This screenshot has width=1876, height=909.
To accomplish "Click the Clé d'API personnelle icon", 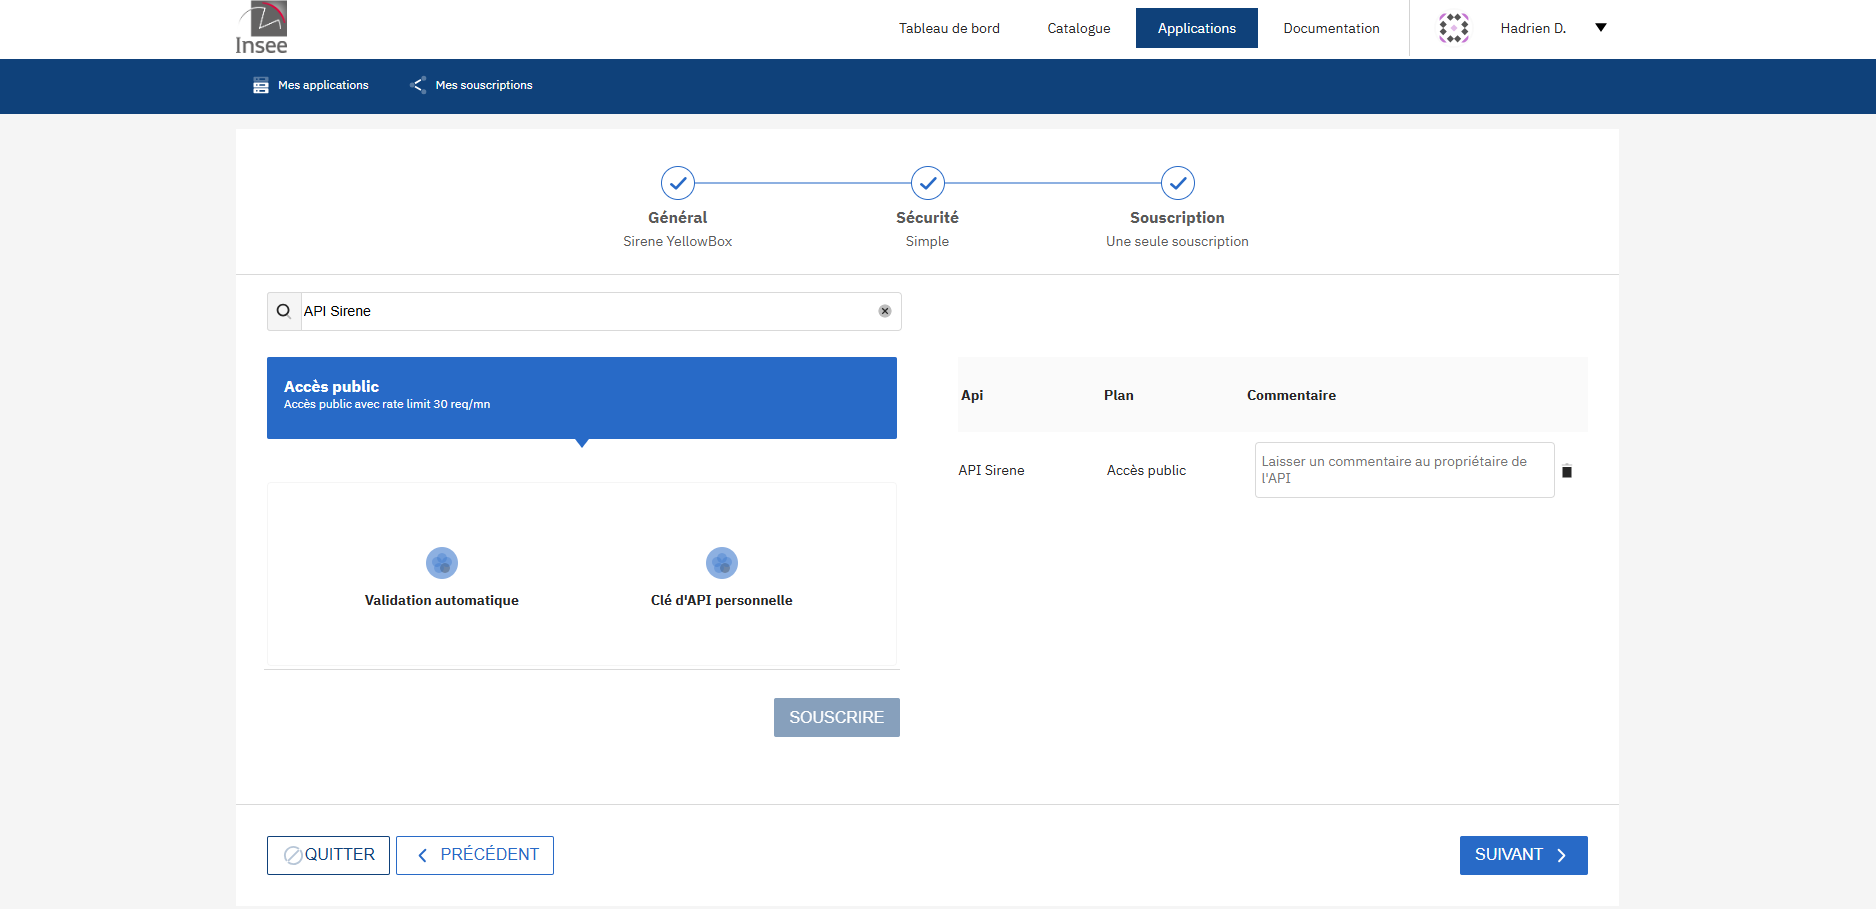I will pos(721,563).
